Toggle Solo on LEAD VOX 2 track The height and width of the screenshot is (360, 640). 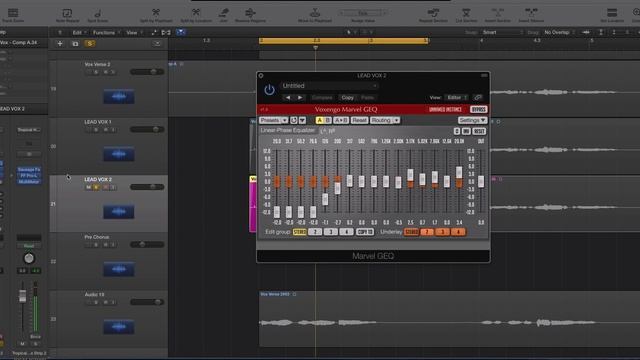point(96,187)
